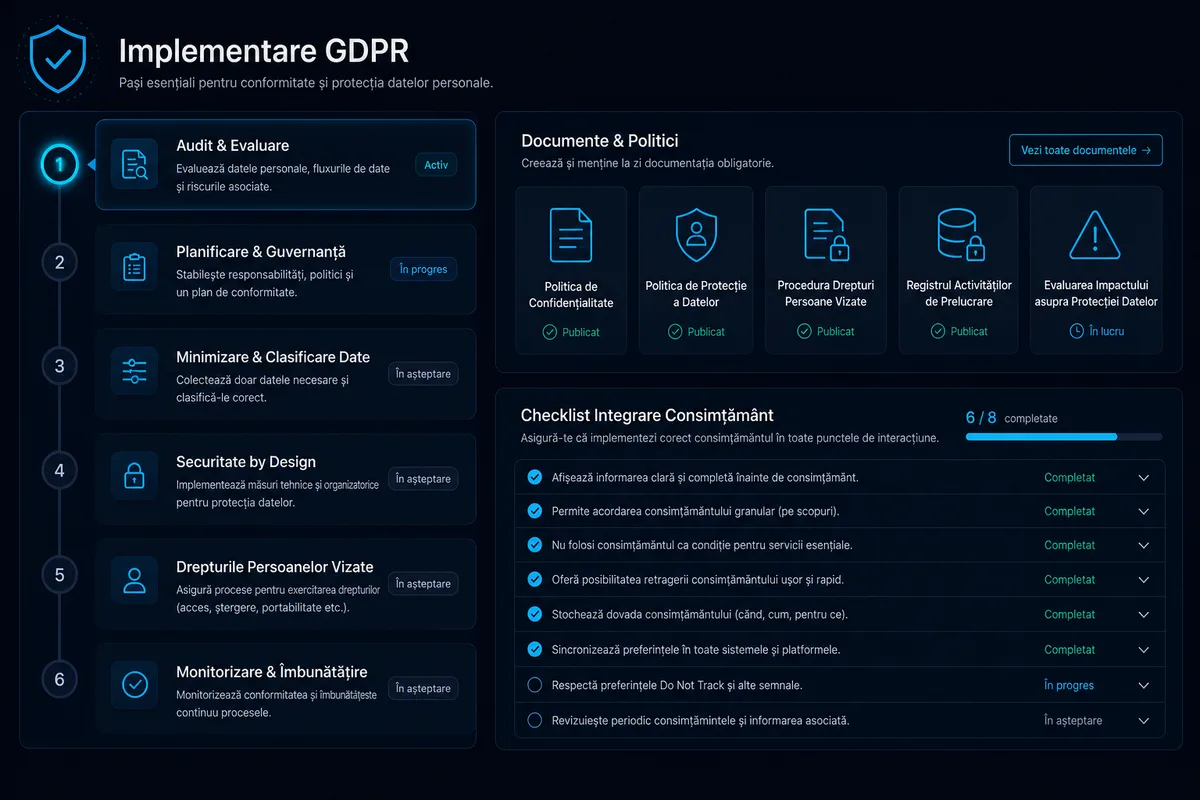This screenshot has width=1200, height=800.
Task: Click Publicat check icon under Registrul Activităților
Action: [938, 332]
